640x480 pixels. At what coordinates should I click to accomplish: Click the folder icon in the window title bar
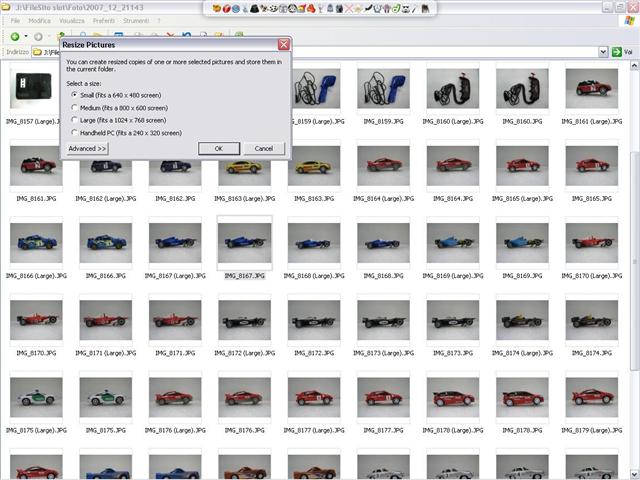[x=6, y=7]
